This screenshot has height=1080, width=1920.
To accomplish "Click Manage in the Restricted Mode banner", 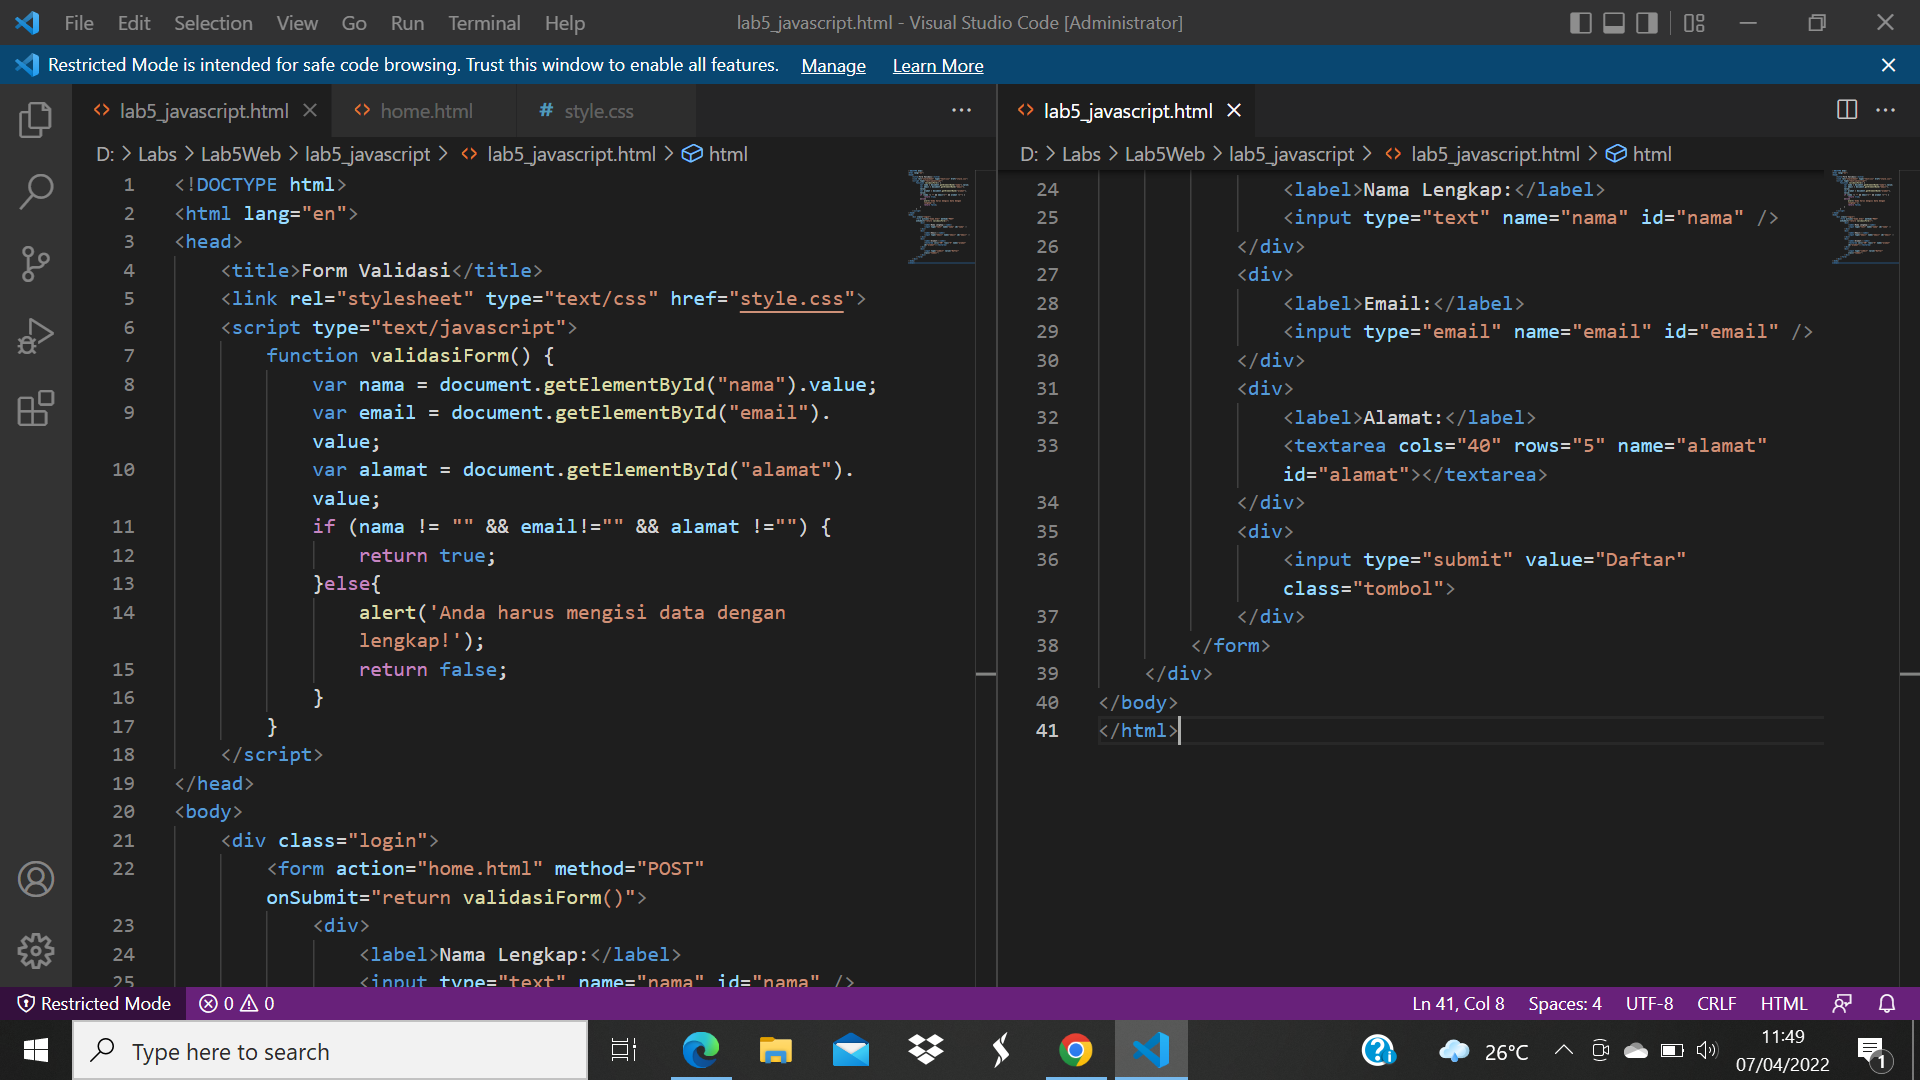I will pyautogui.click(x=833, y=65).
